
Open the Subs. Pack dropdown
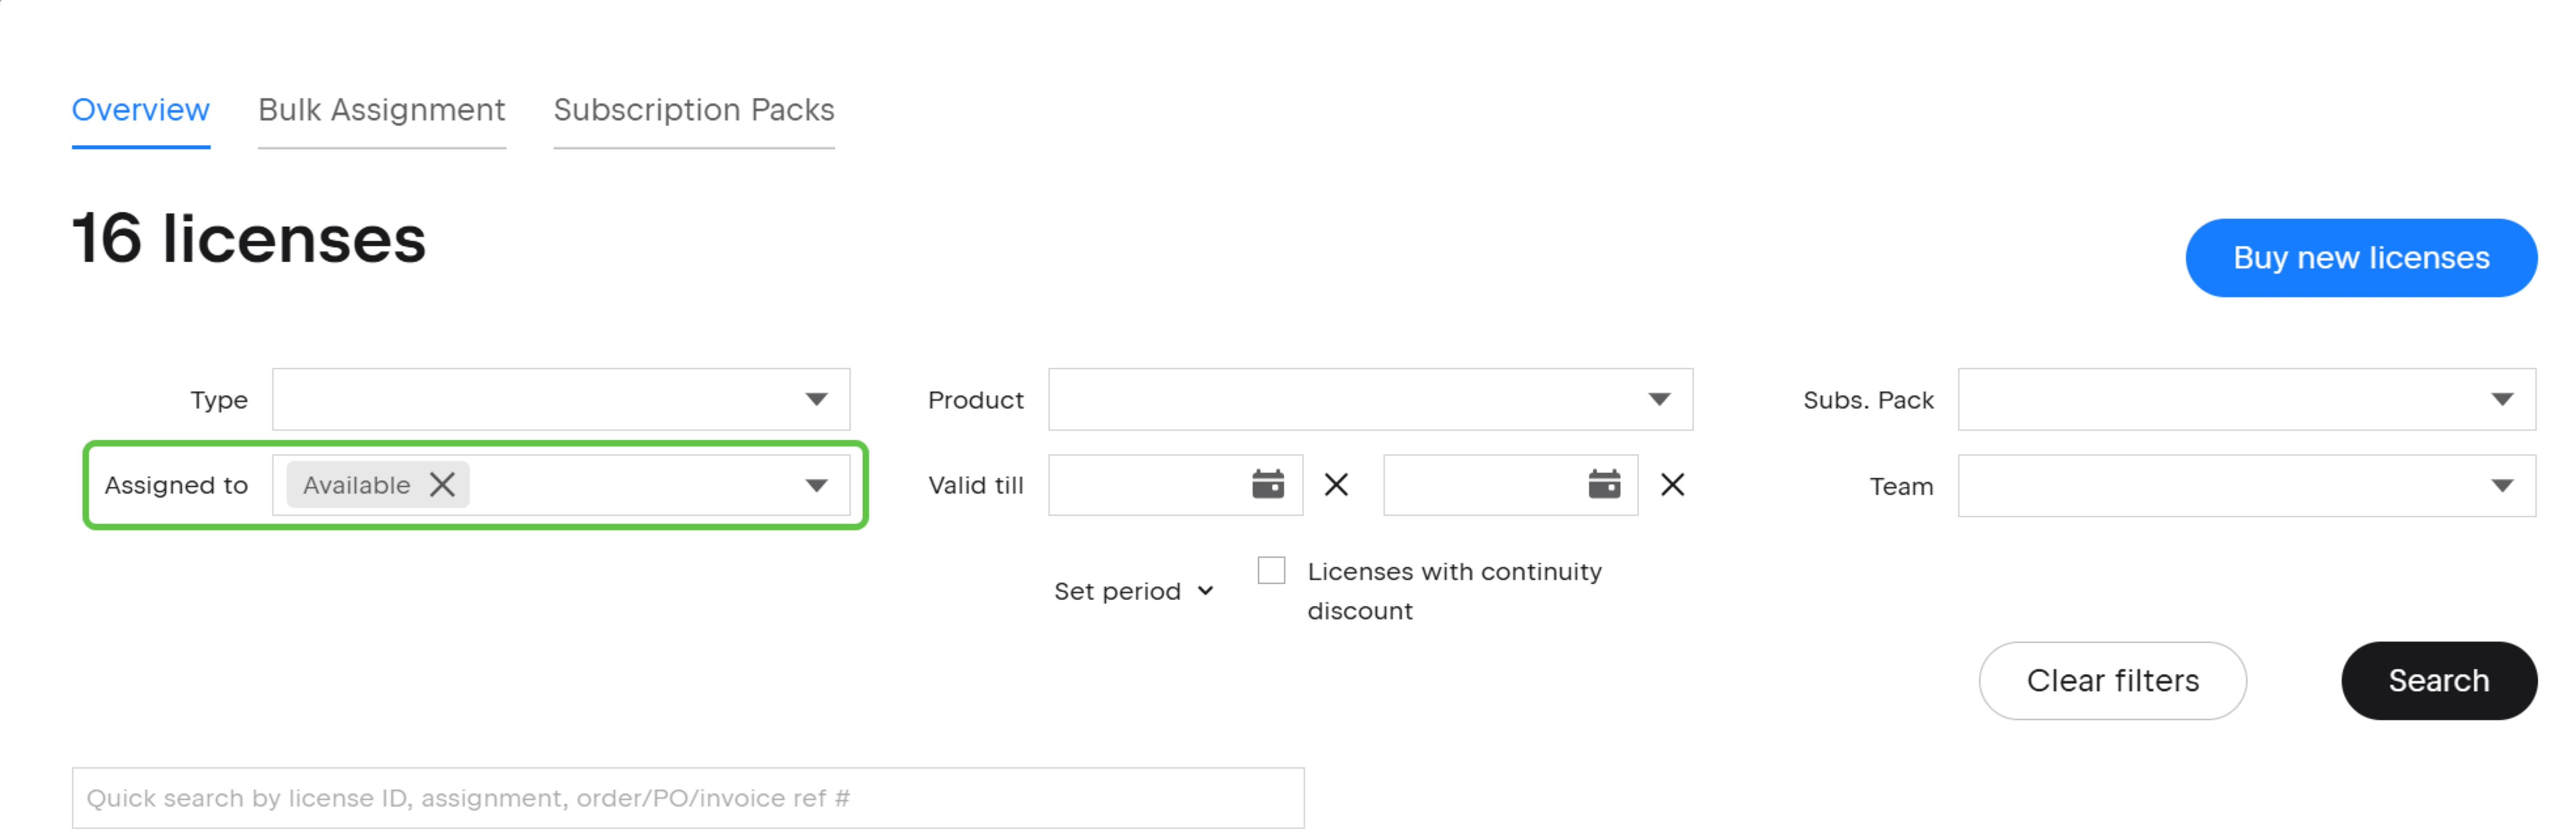point(2246,399)
